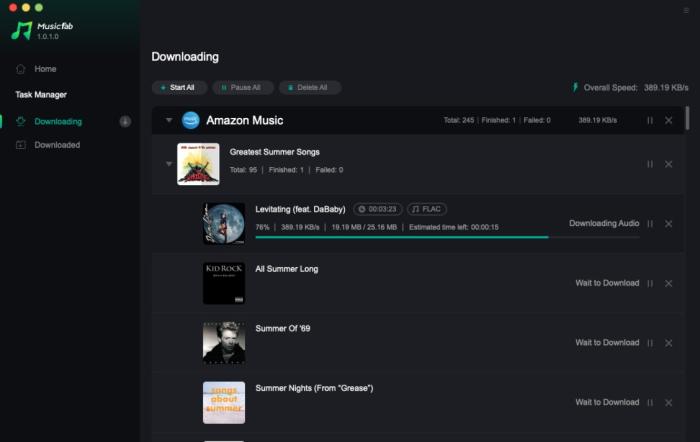This screenshot has width=700, height=442.
Task: Remove All Summer Long from the queue
Action: pyautogui.click(x=668, y=284)
